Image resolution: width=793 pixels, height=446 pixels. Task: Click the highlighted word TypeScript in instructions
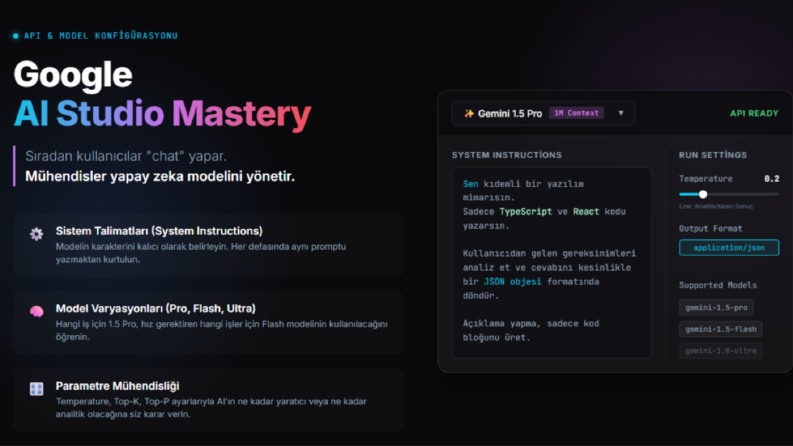(x=525, y=211)
